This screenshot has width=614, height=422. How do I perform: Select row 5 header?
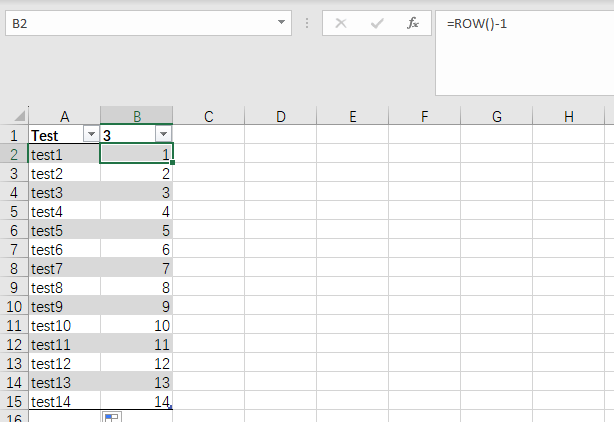click(14, 211)
